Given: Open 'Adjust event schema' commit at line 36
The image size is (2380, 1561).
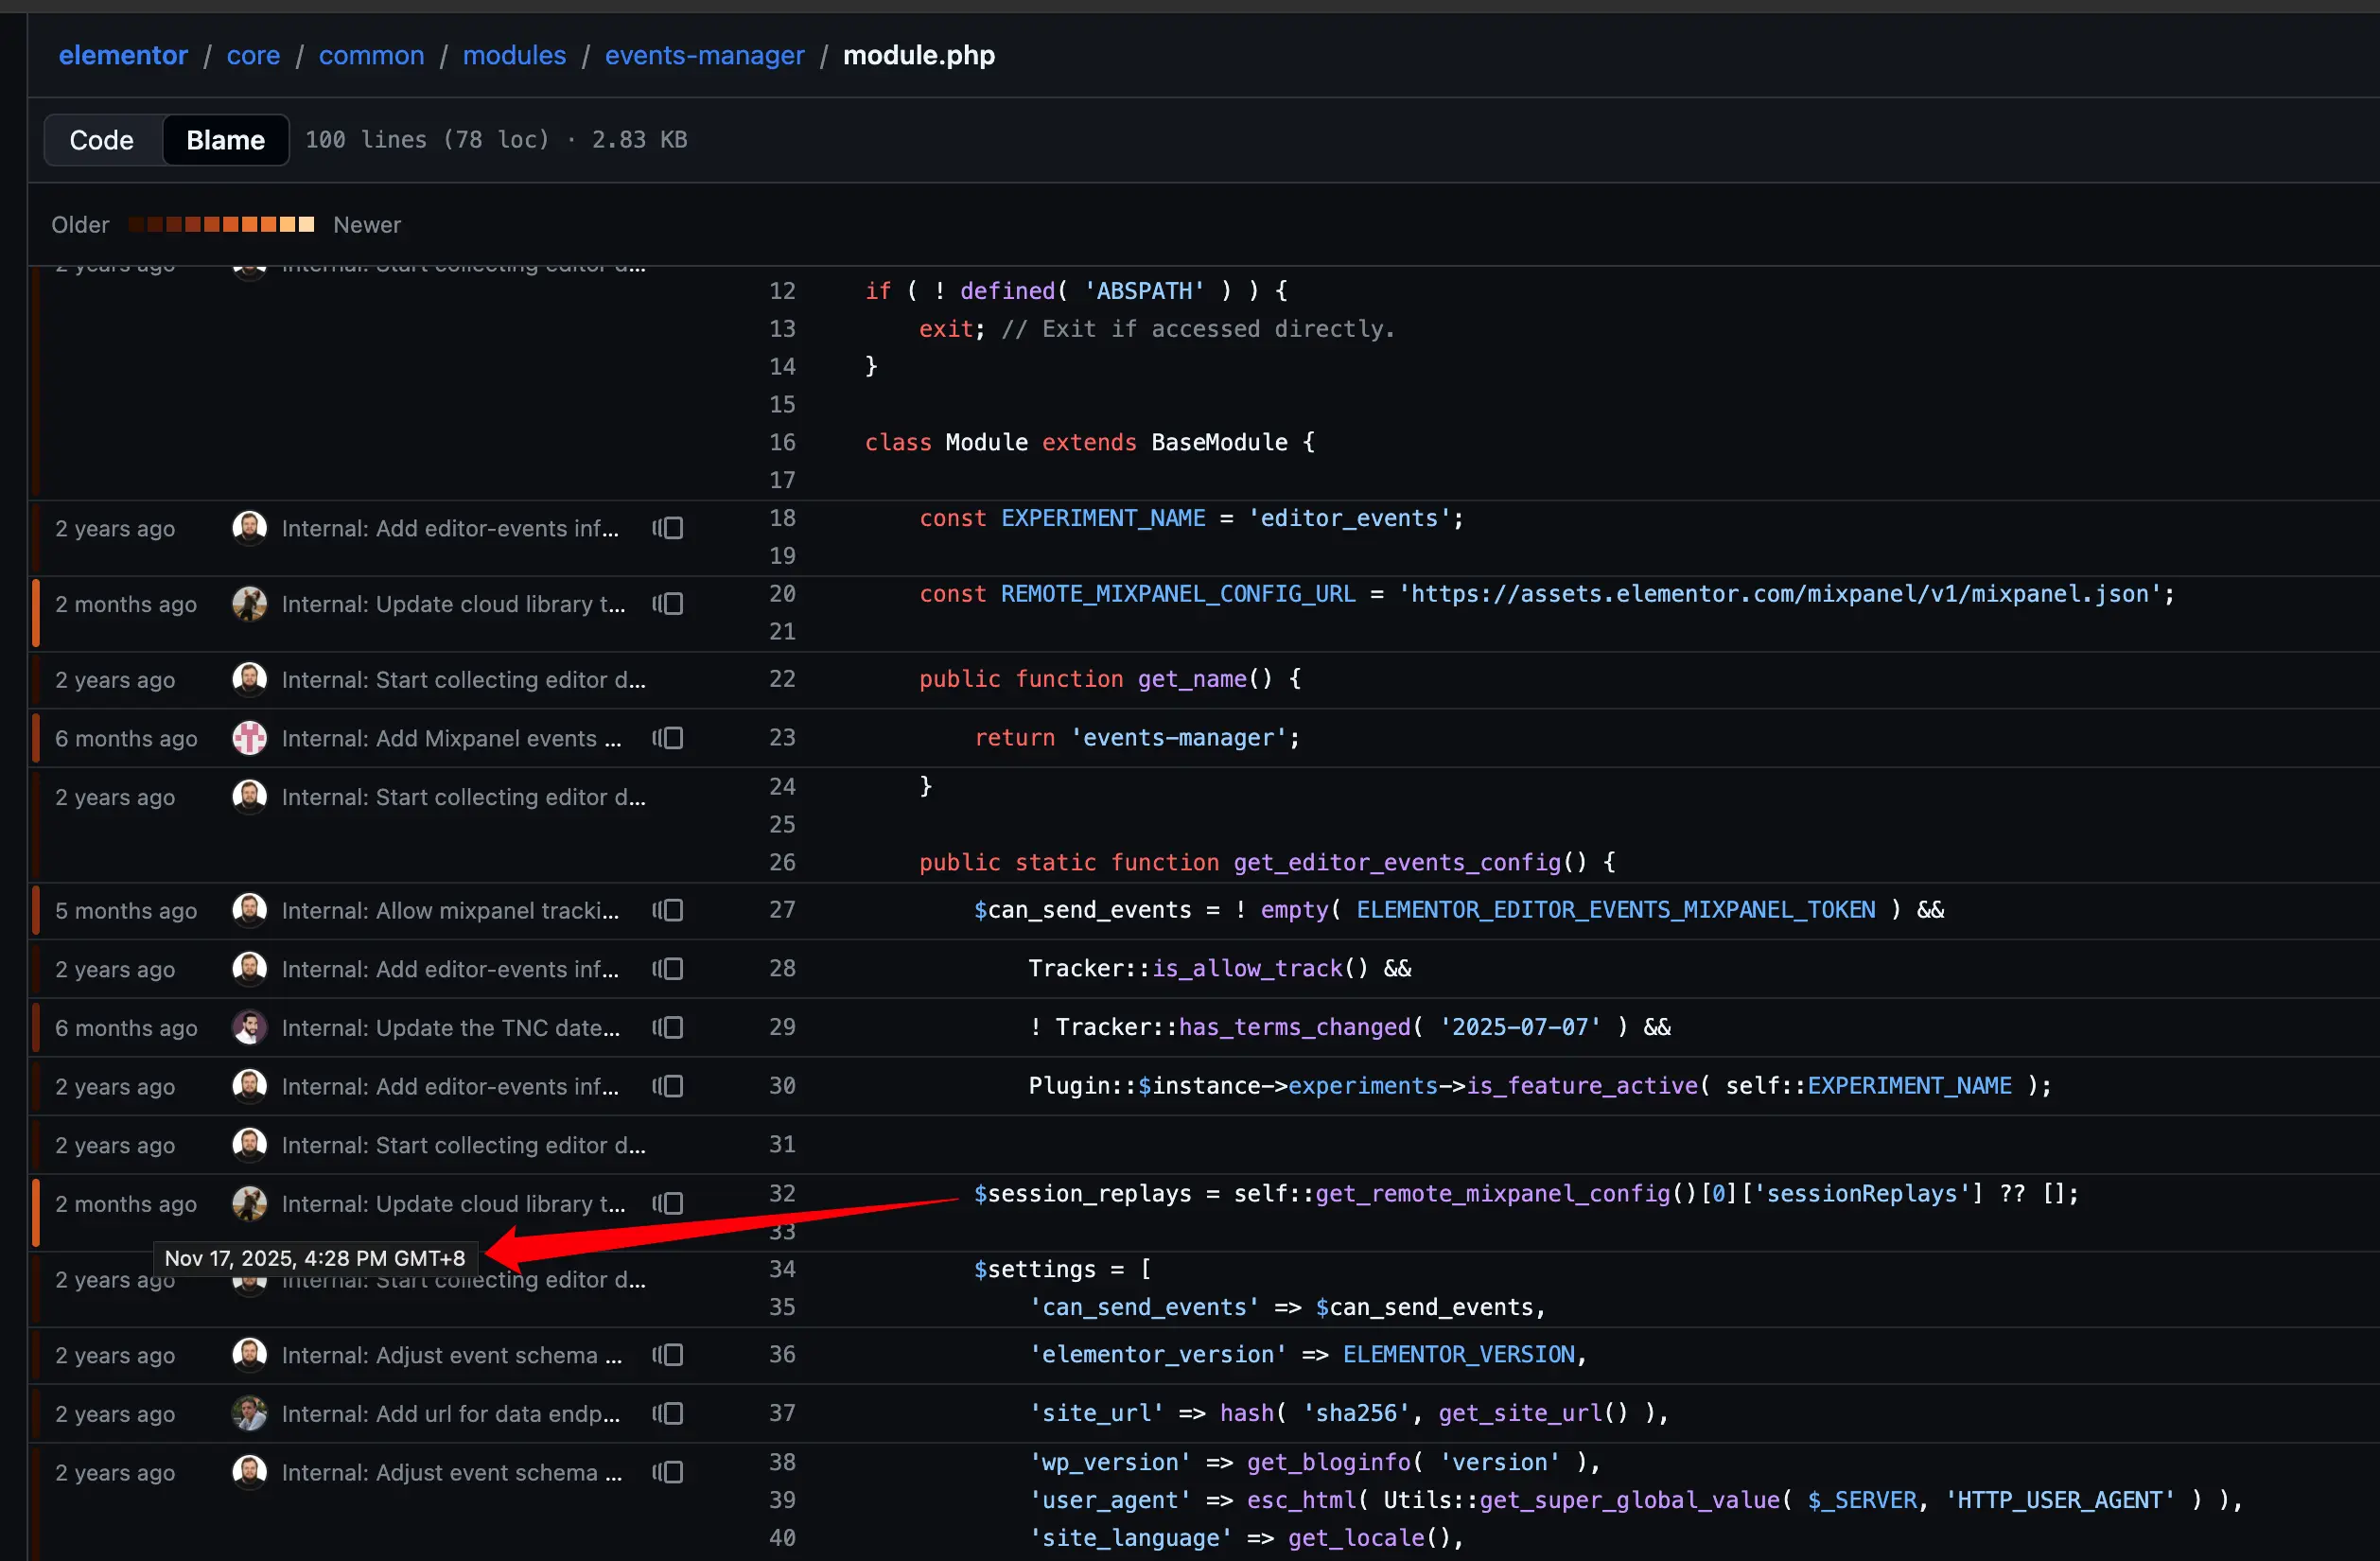Looking at the screenshot, I should pyautogui.click(x=451, y=1355).
